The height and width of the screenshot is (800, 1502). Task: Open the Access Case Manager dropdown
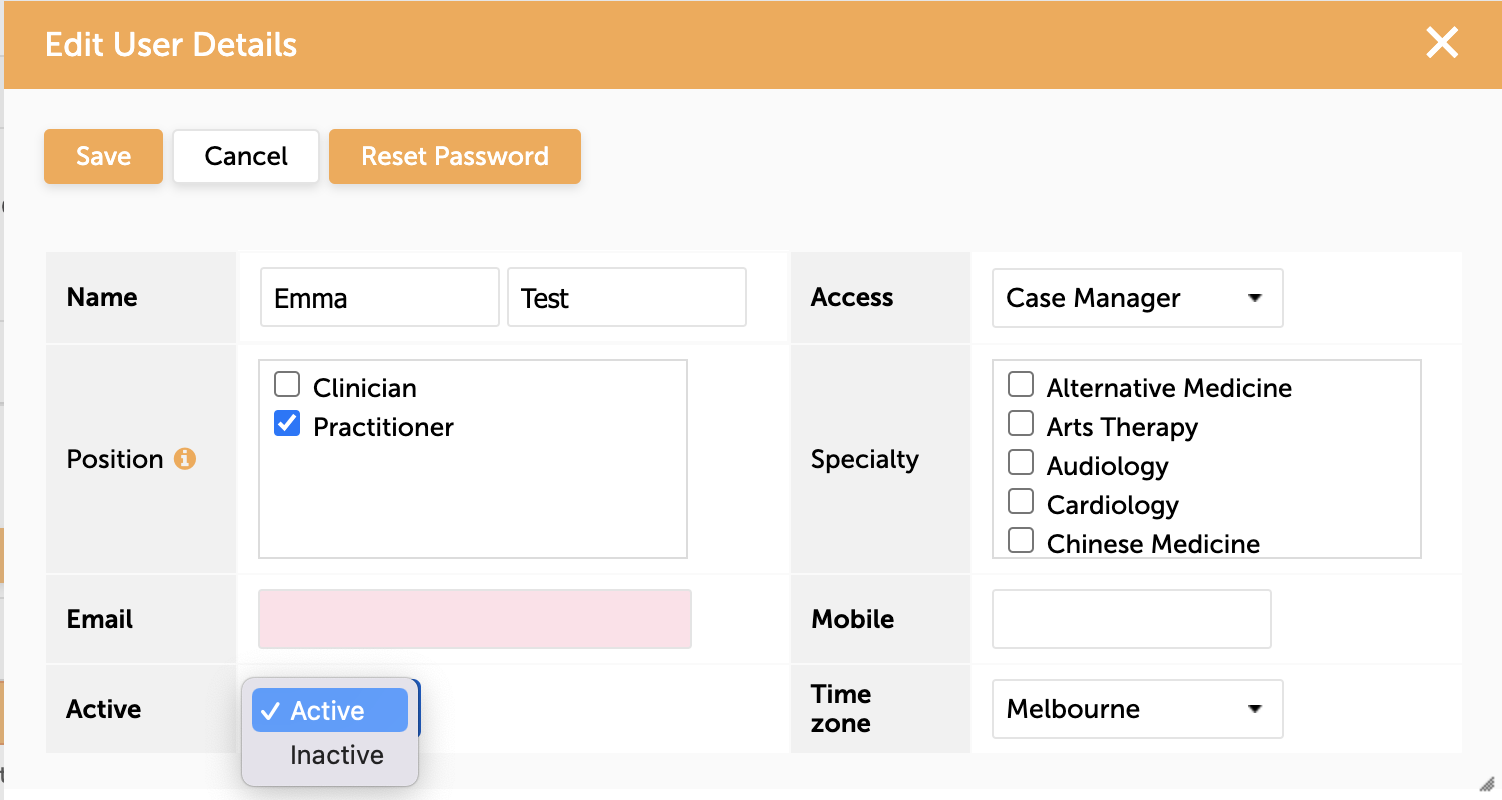click(x=1137, y=298)
